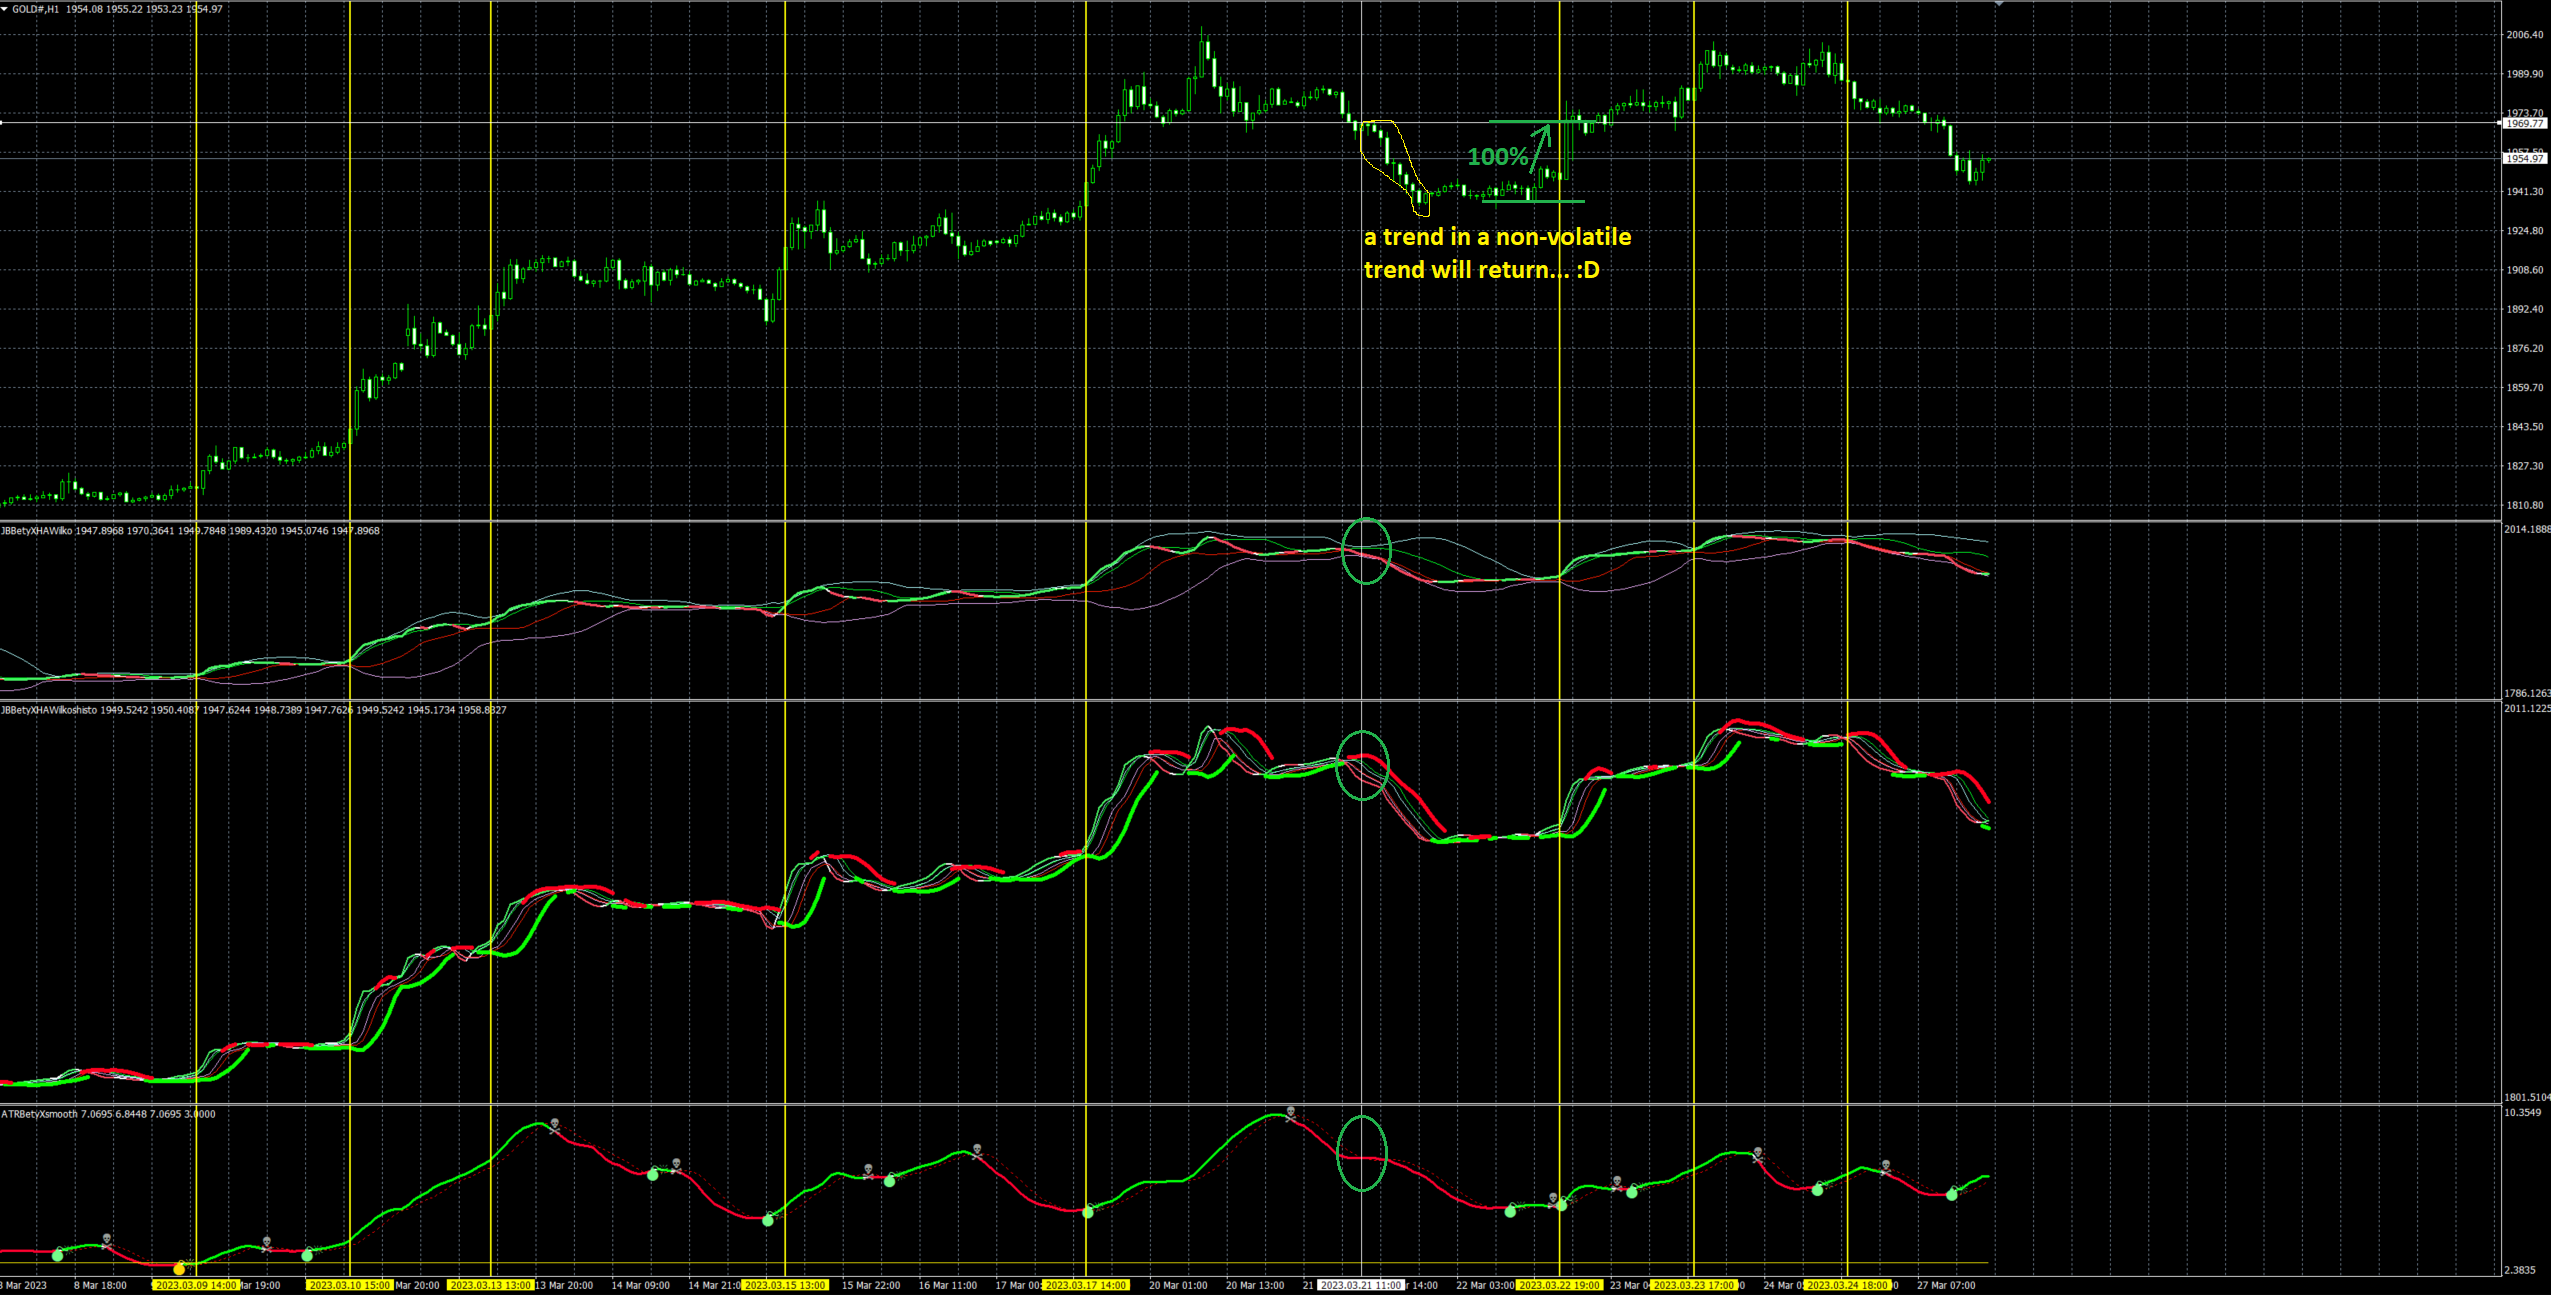Click the green dot at the 2023.03.17 14:00 line
Viewport: 2551px width, 1295px height.
[x=1088, y=1211]
